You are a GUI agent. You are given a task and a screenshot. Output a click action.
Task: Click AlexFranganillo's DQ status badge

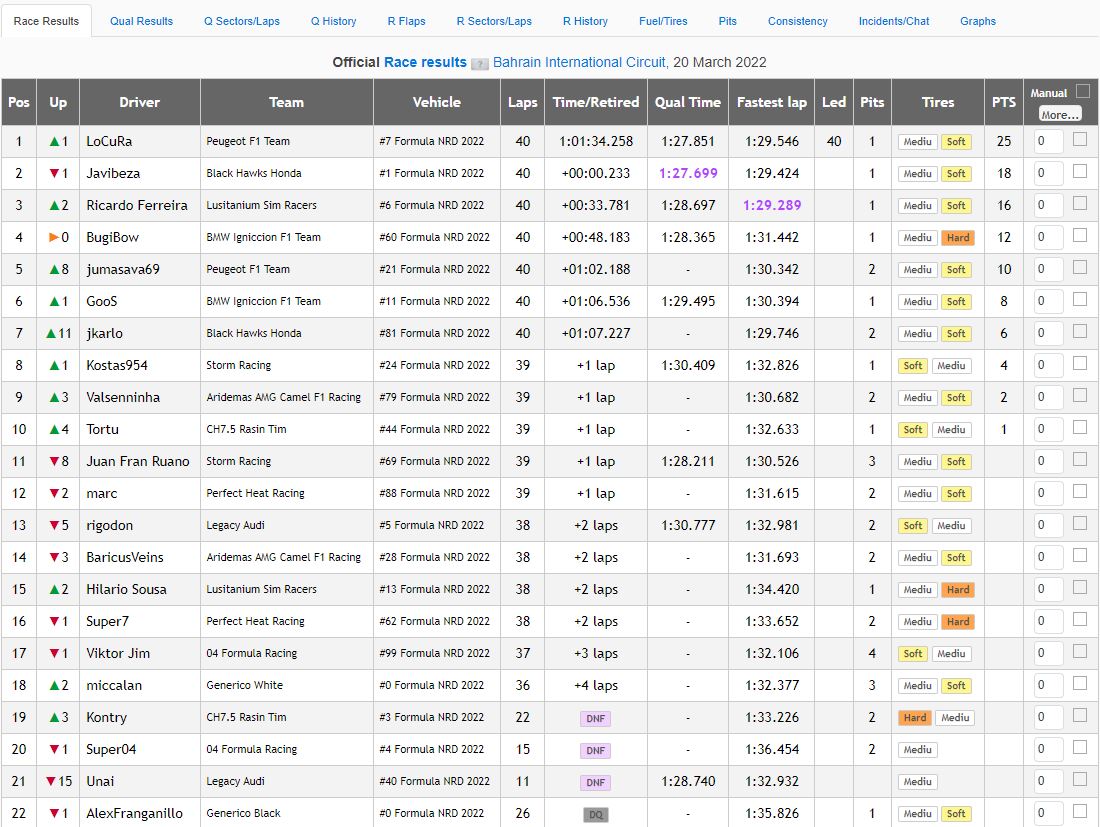click(596, 814)
